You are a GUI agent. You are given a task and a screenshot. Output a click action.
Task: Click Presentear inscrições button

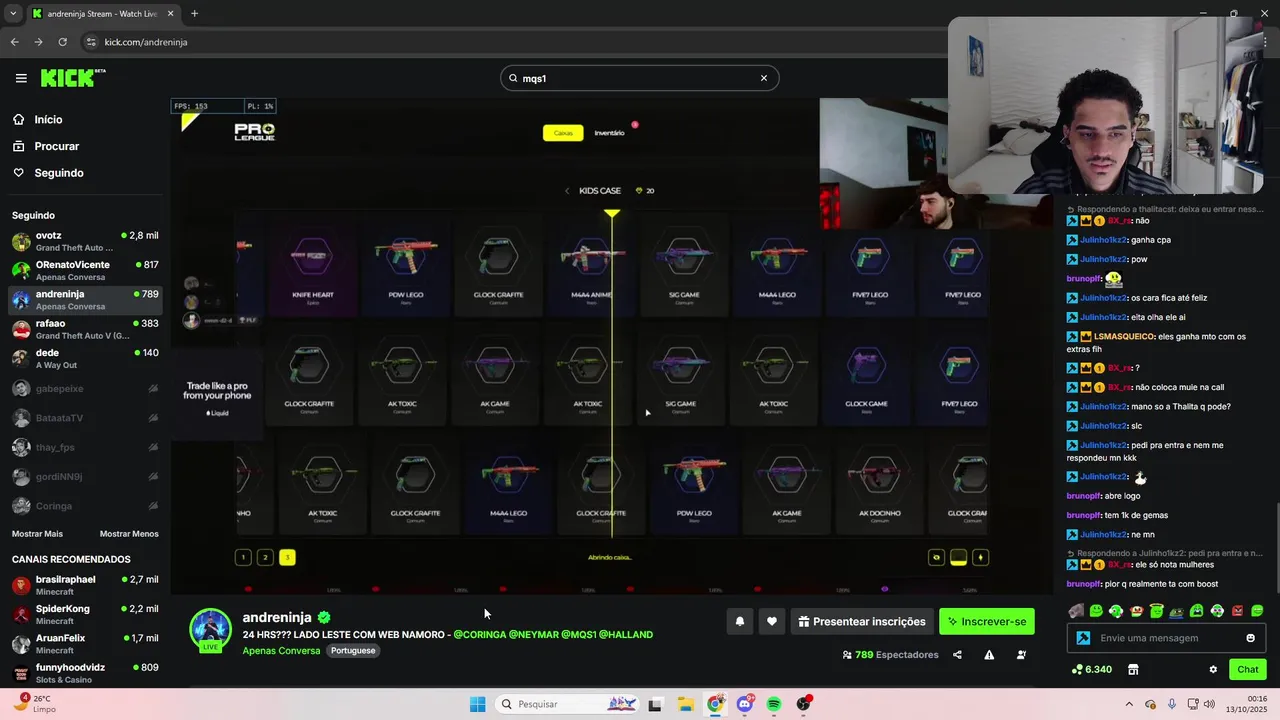[862, 621]
